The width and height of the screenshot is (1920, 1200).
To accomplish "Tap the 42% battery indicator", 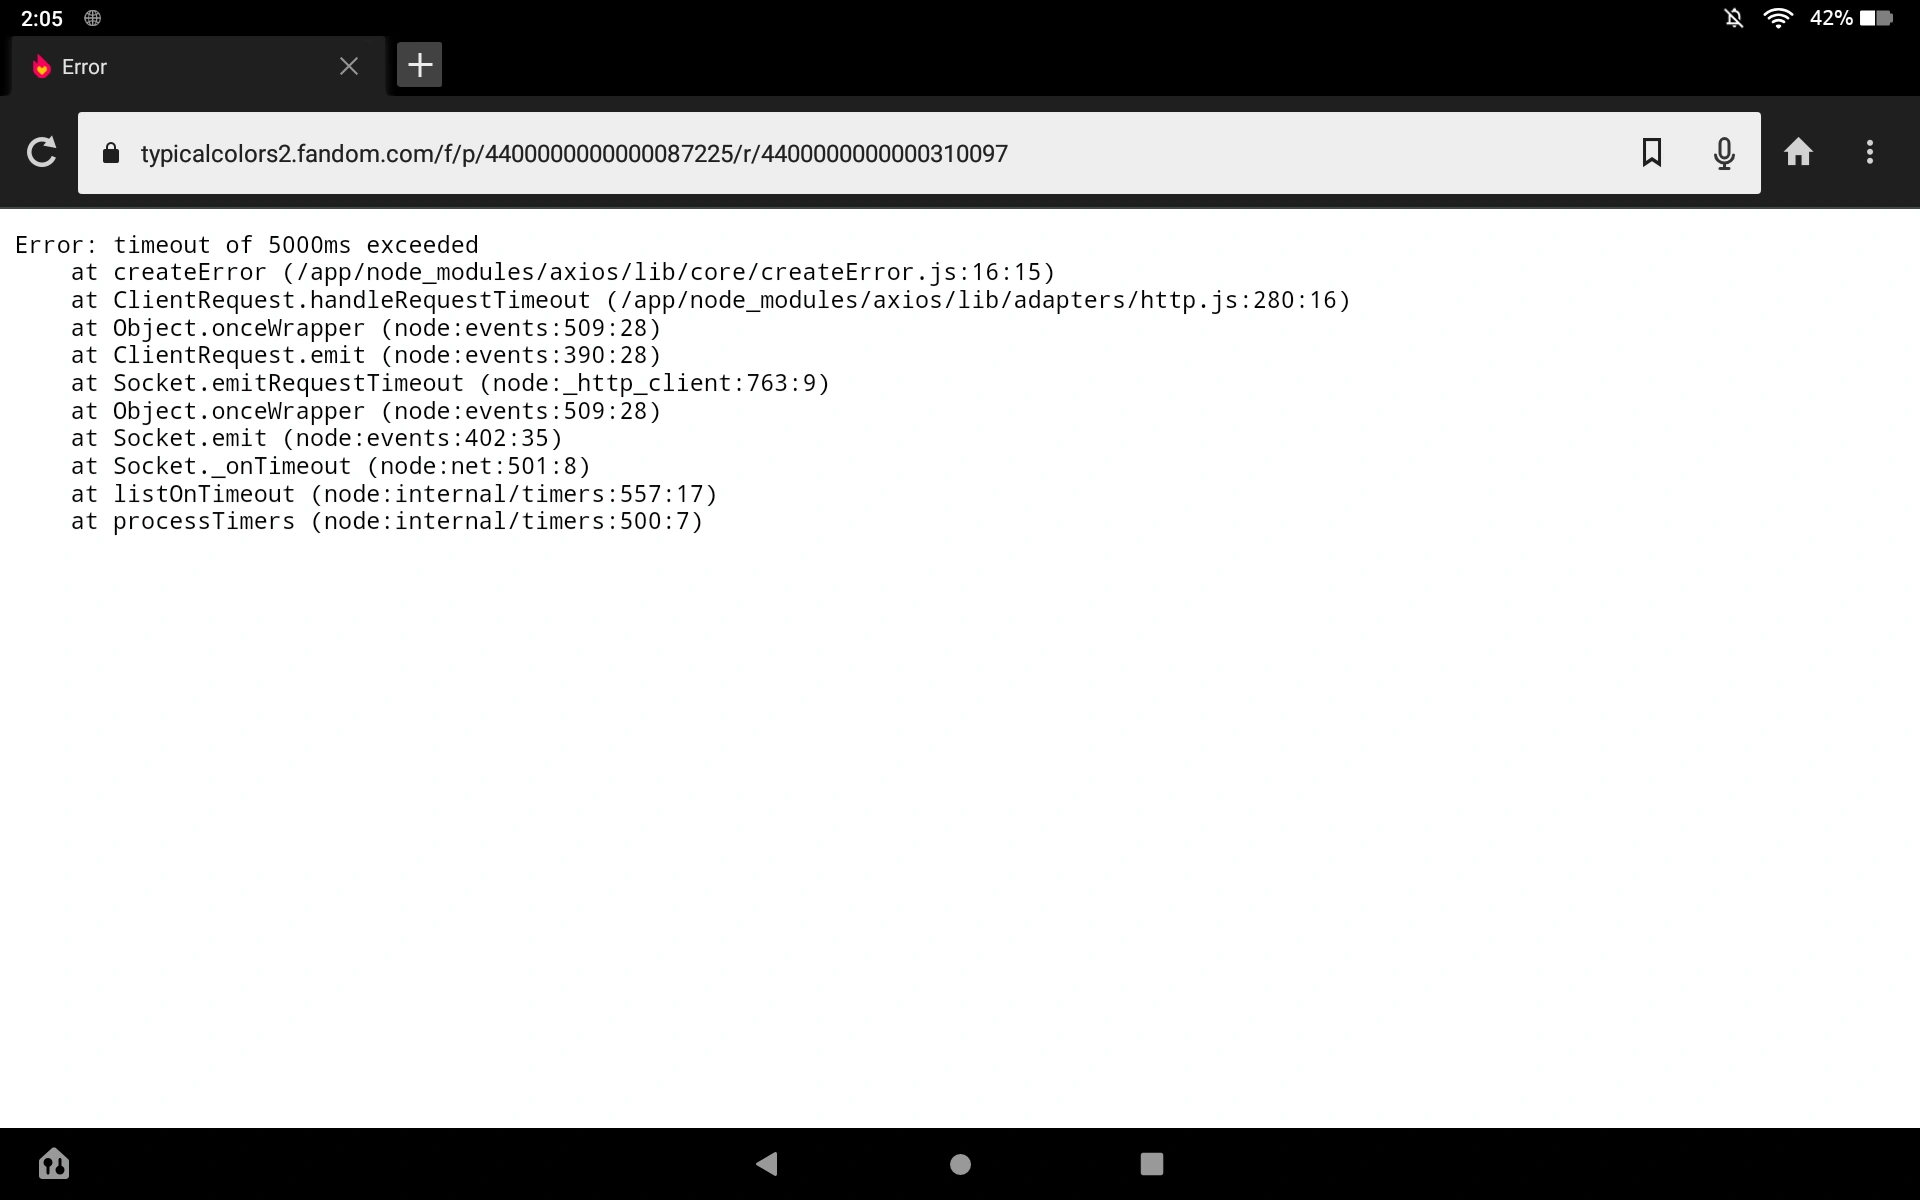I will pyautogui.click(x=1852, y=18).
